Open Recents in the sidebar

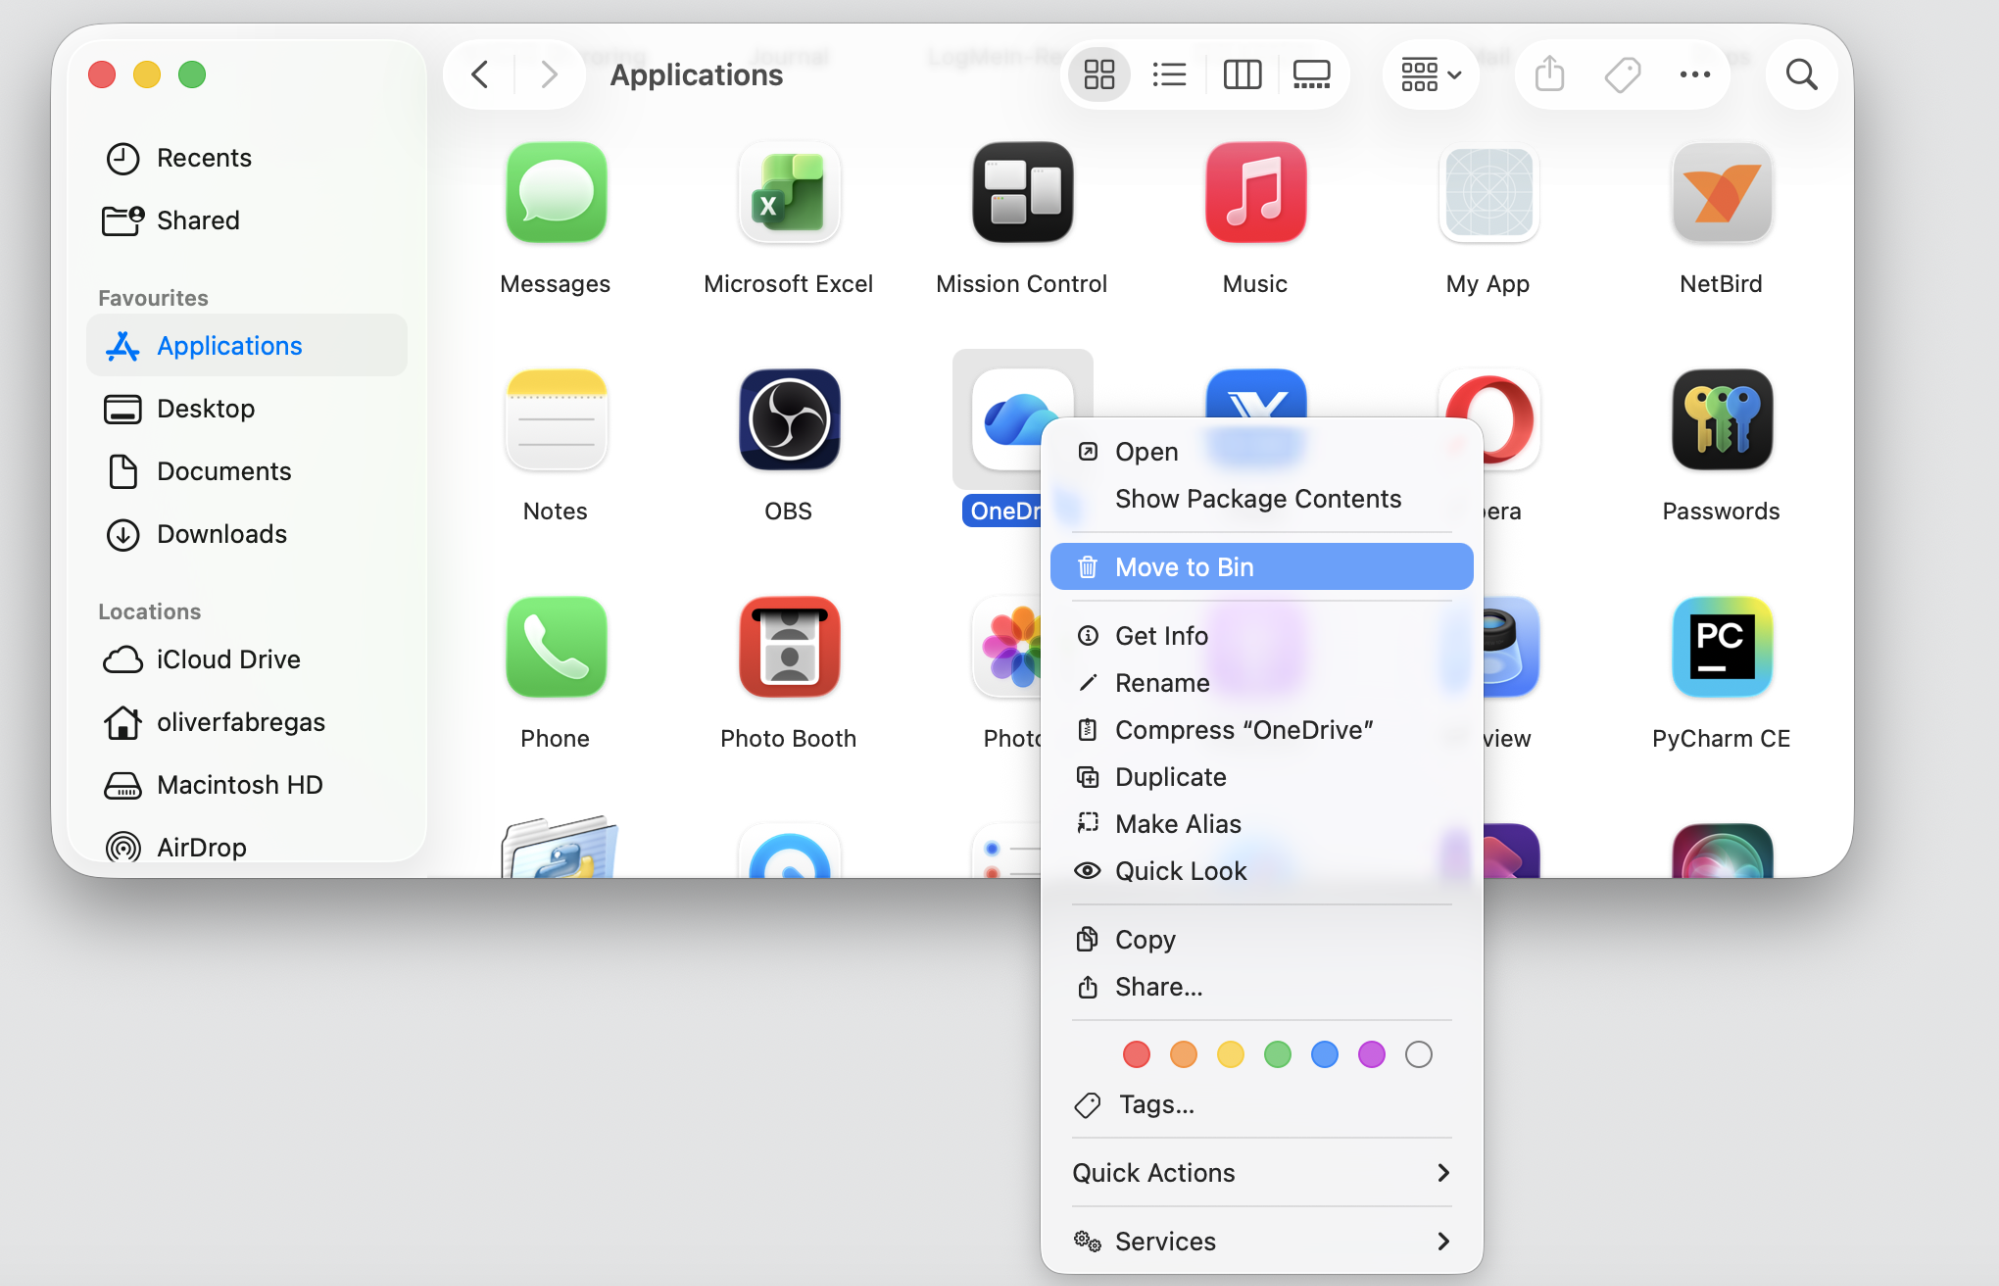246,158
